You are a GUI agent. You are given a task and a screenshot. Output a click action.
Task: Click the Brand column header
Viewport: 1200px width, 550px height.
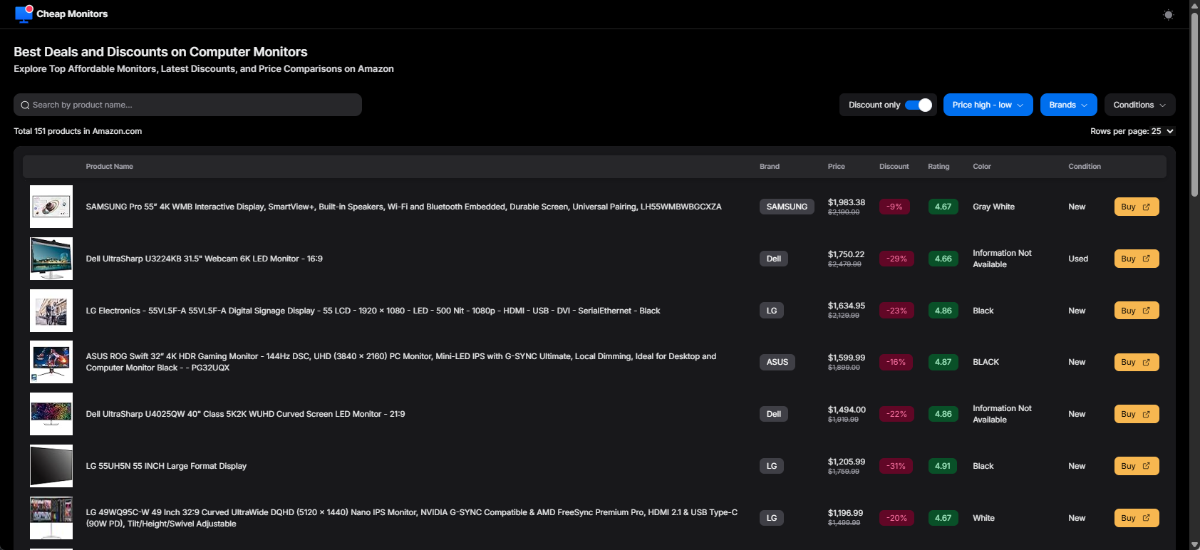tap(769, 167)
